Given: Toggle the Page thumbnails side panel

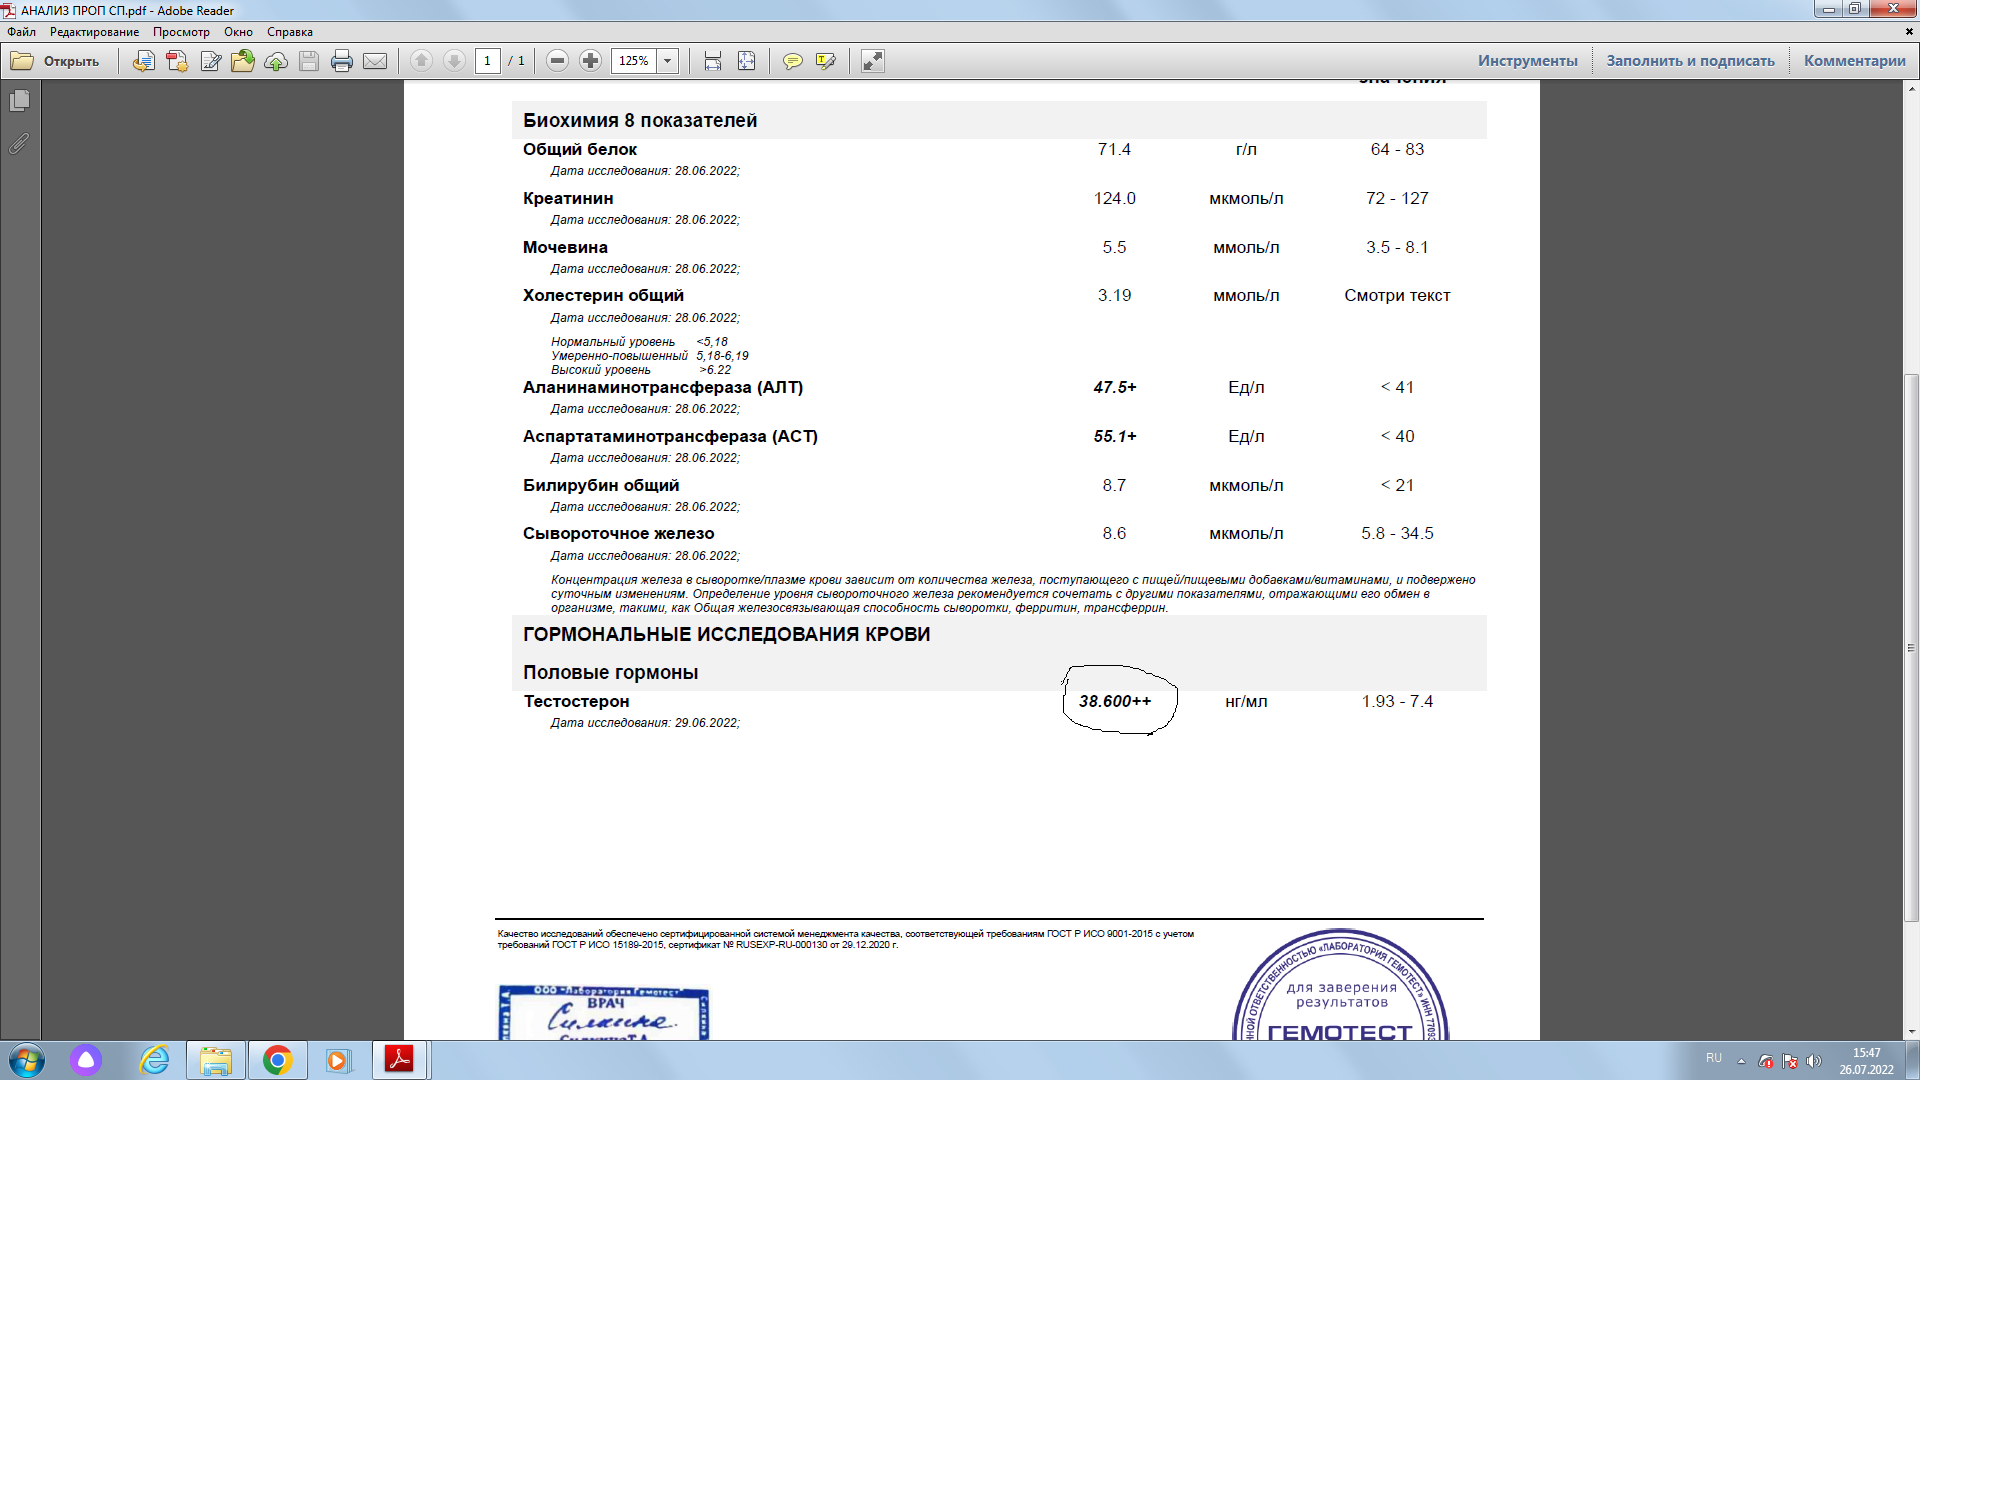Looking at the screenshot, I should pyautogui.click(x=19, y=101).
